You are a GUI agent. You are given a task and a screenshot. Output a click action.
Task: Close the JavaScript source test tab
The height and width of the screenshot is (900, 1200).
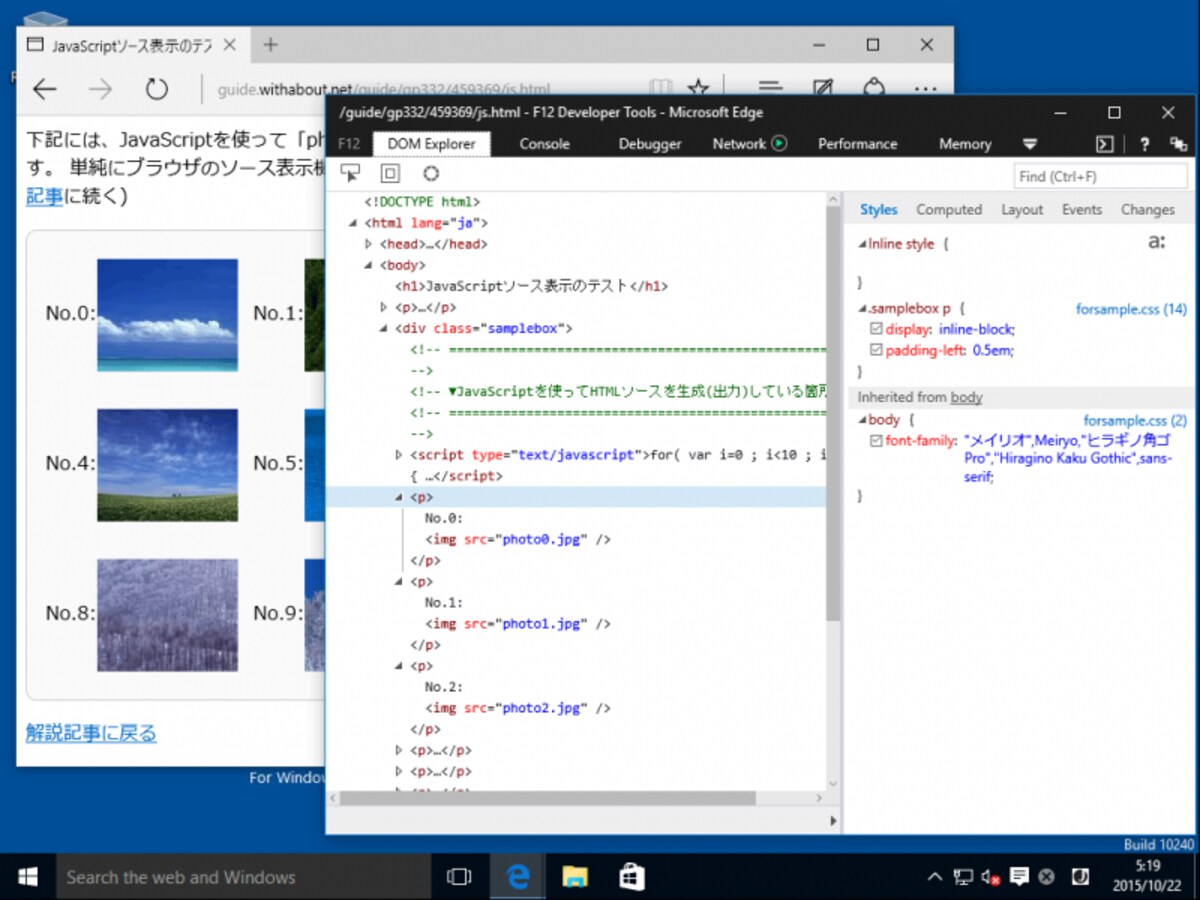pos(229,45)
